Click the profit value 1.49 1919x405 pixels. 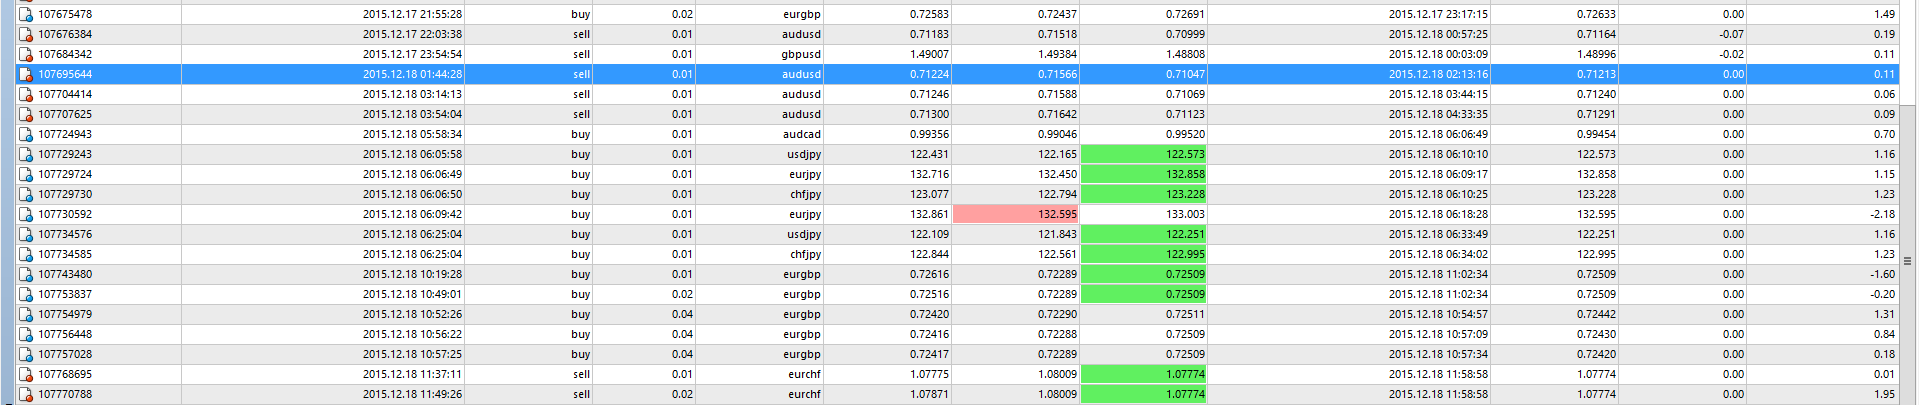click(1884, 14)
